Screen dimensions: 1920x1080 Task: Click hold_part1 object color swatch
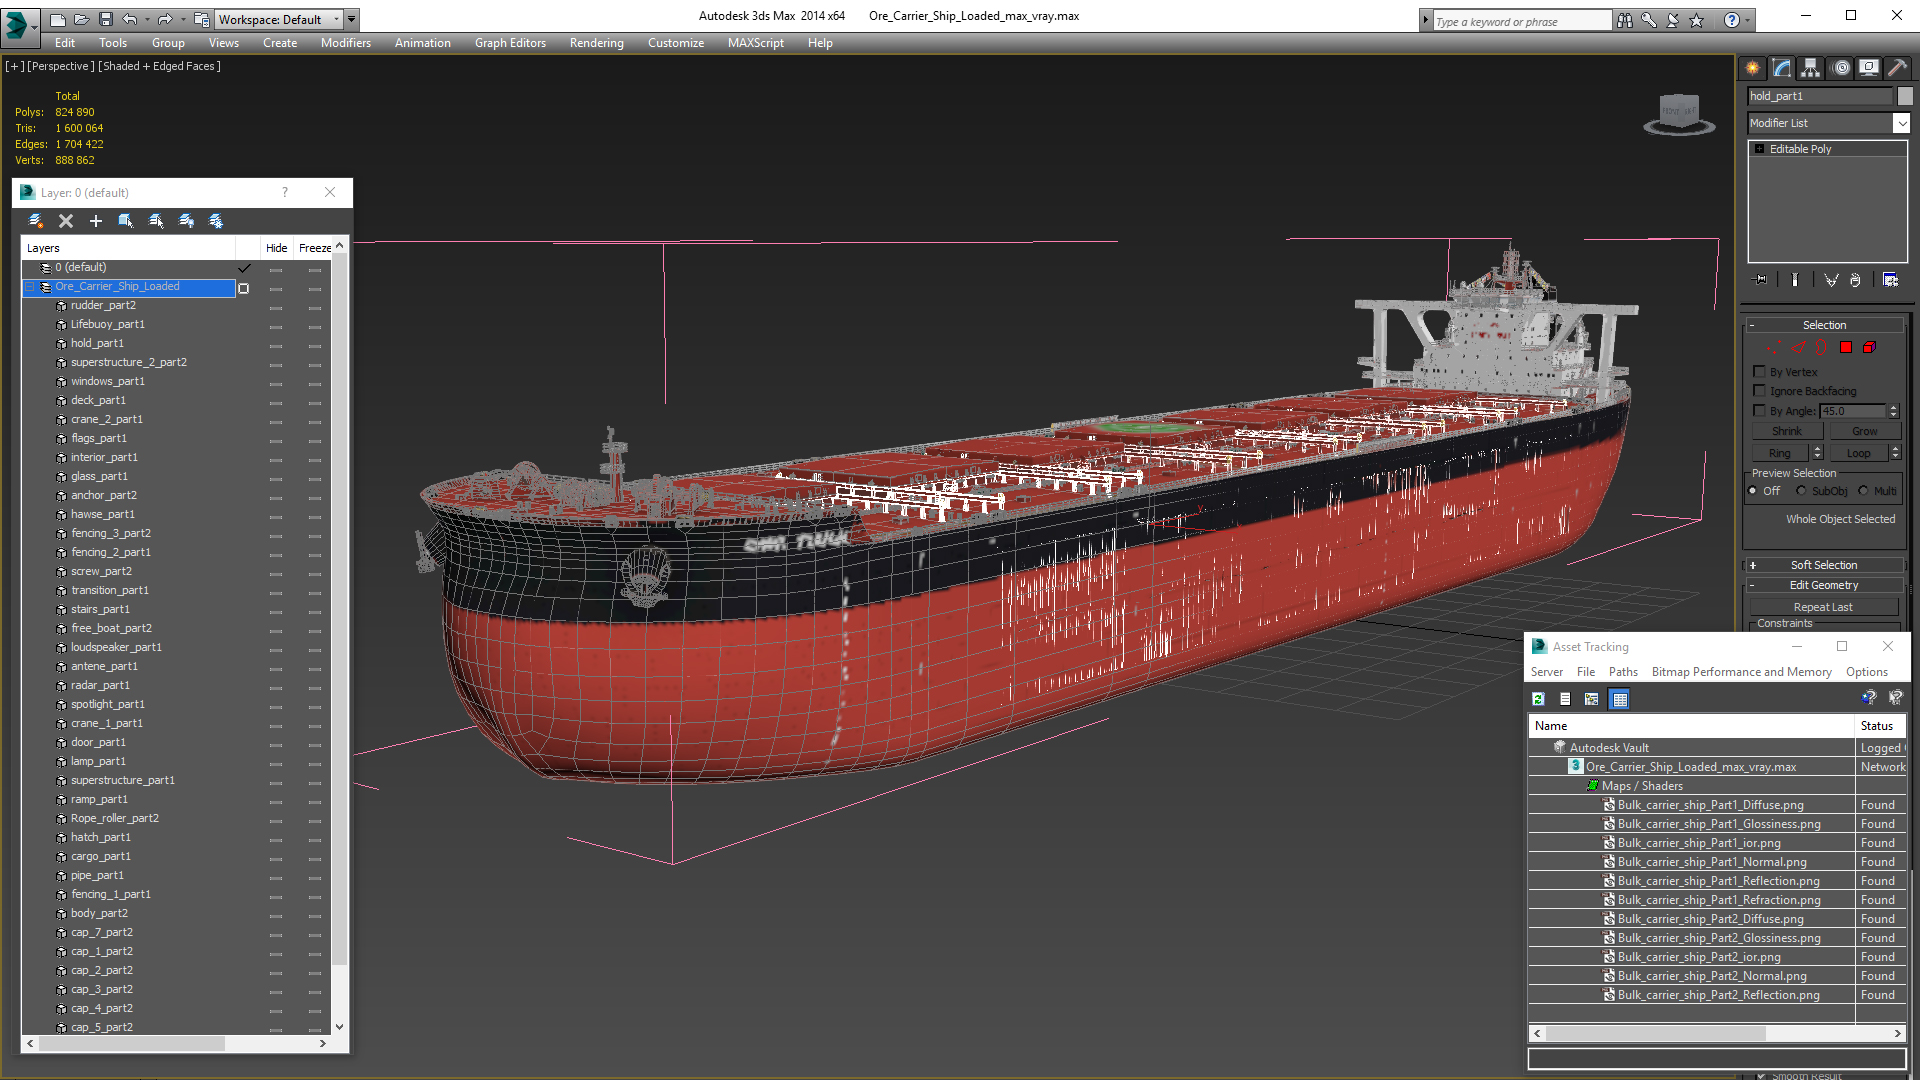click(x=1905, y=96)
